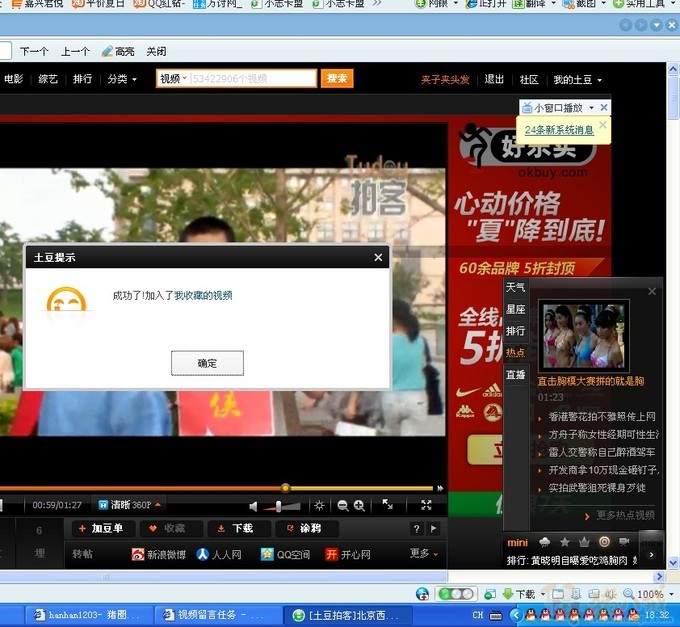Click the zoom out magnifier icon
Image resolution: width=680 pixels, height=627 pixels.
(343, 506)
